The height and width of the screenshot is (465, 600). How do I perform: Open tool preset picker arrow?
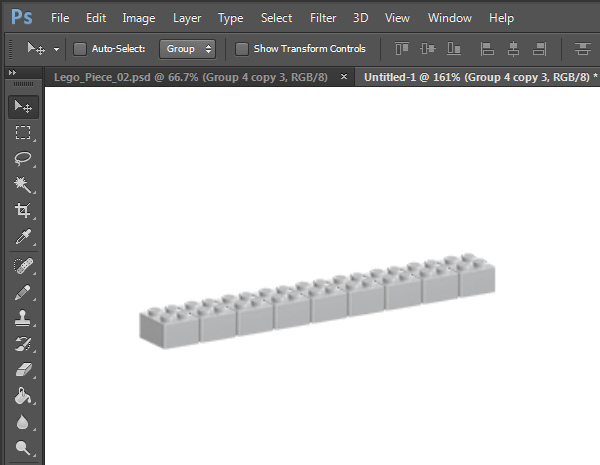[56, 49]
